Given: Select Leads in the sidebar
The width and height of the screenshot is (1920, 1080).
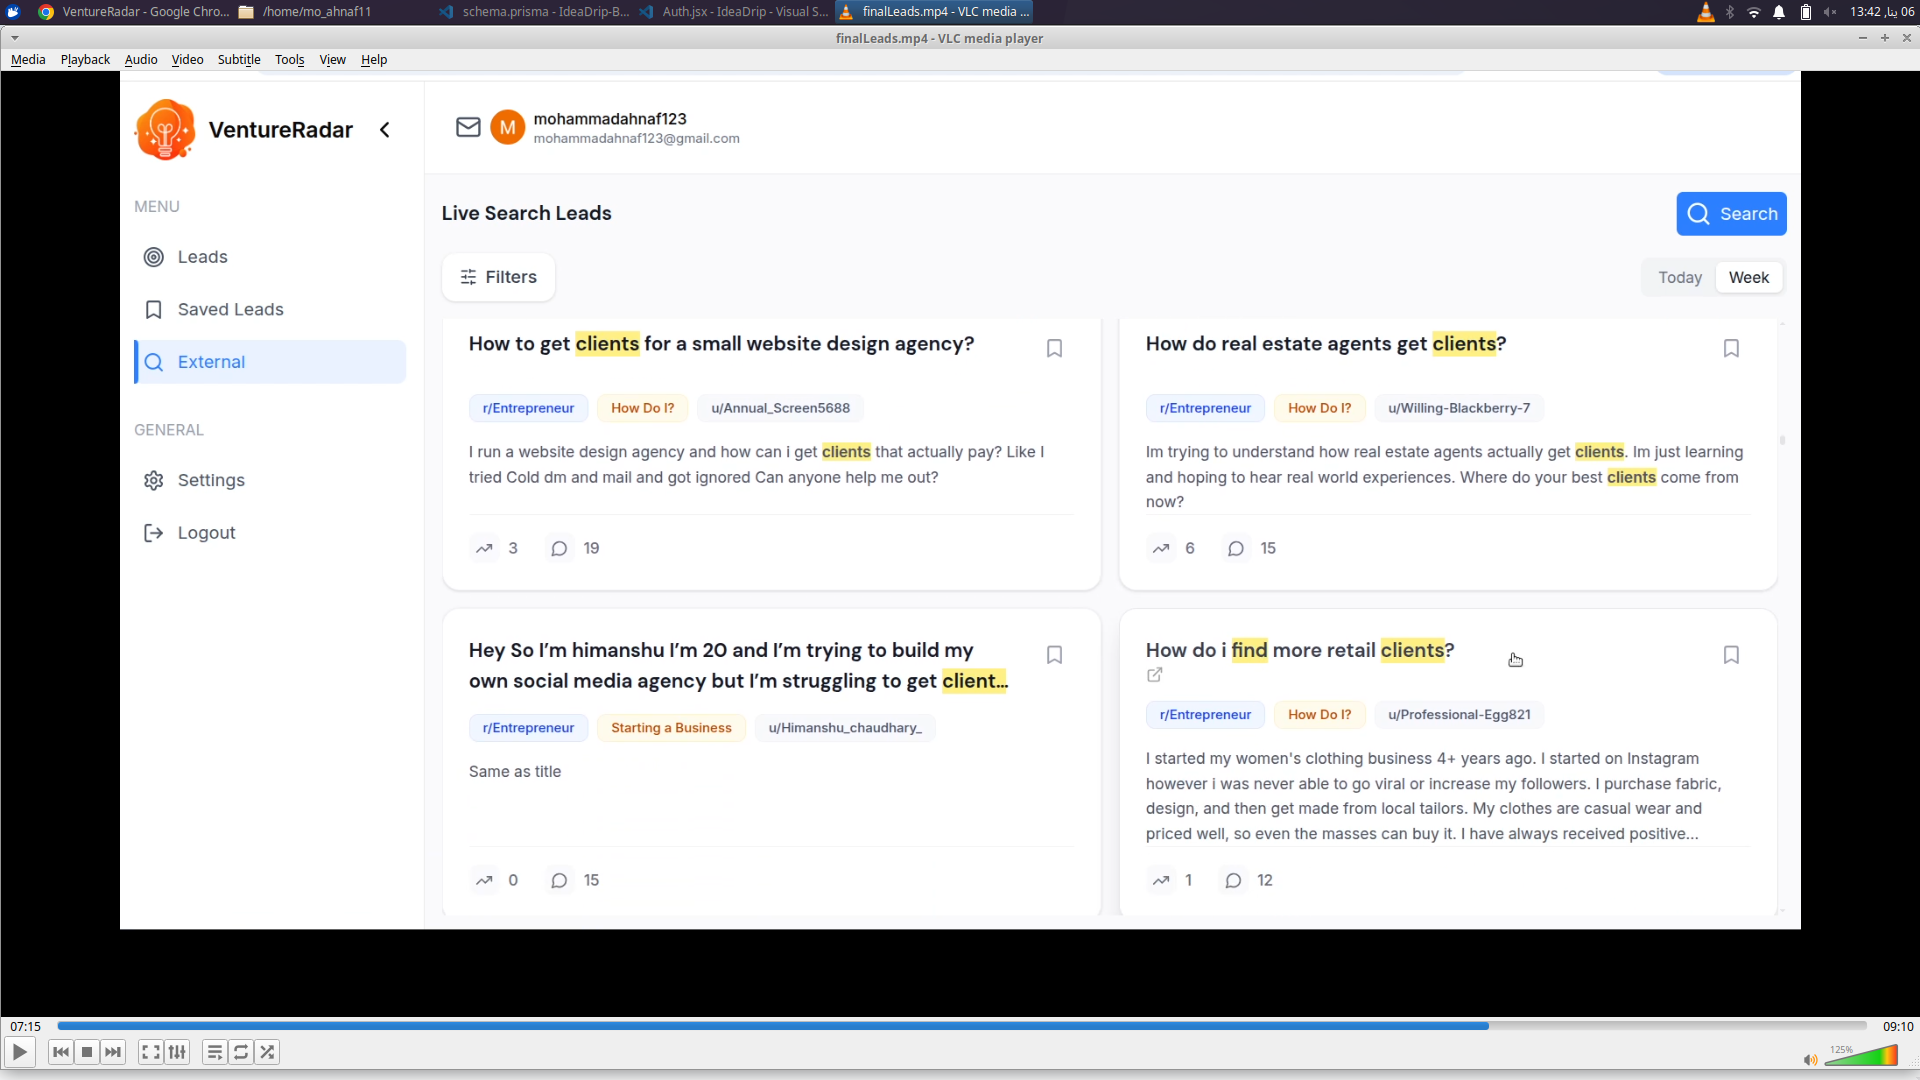Looking at the screenshot, I should [x=202, y=257].
